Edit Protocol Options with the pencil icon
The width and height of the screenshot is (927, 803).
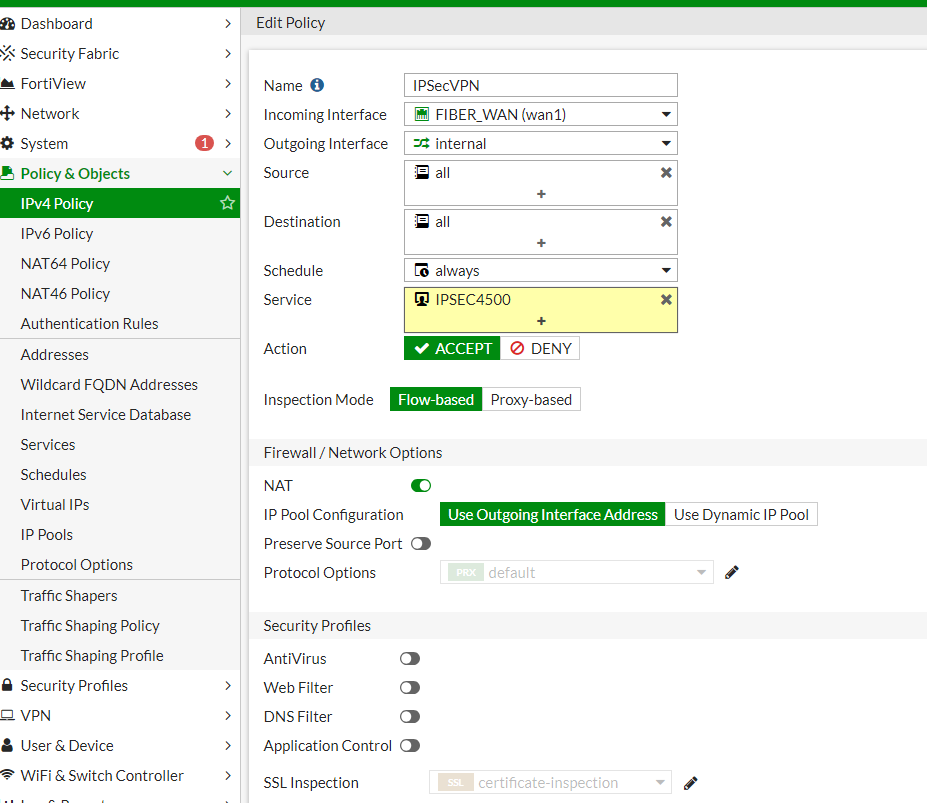[732, 573]
